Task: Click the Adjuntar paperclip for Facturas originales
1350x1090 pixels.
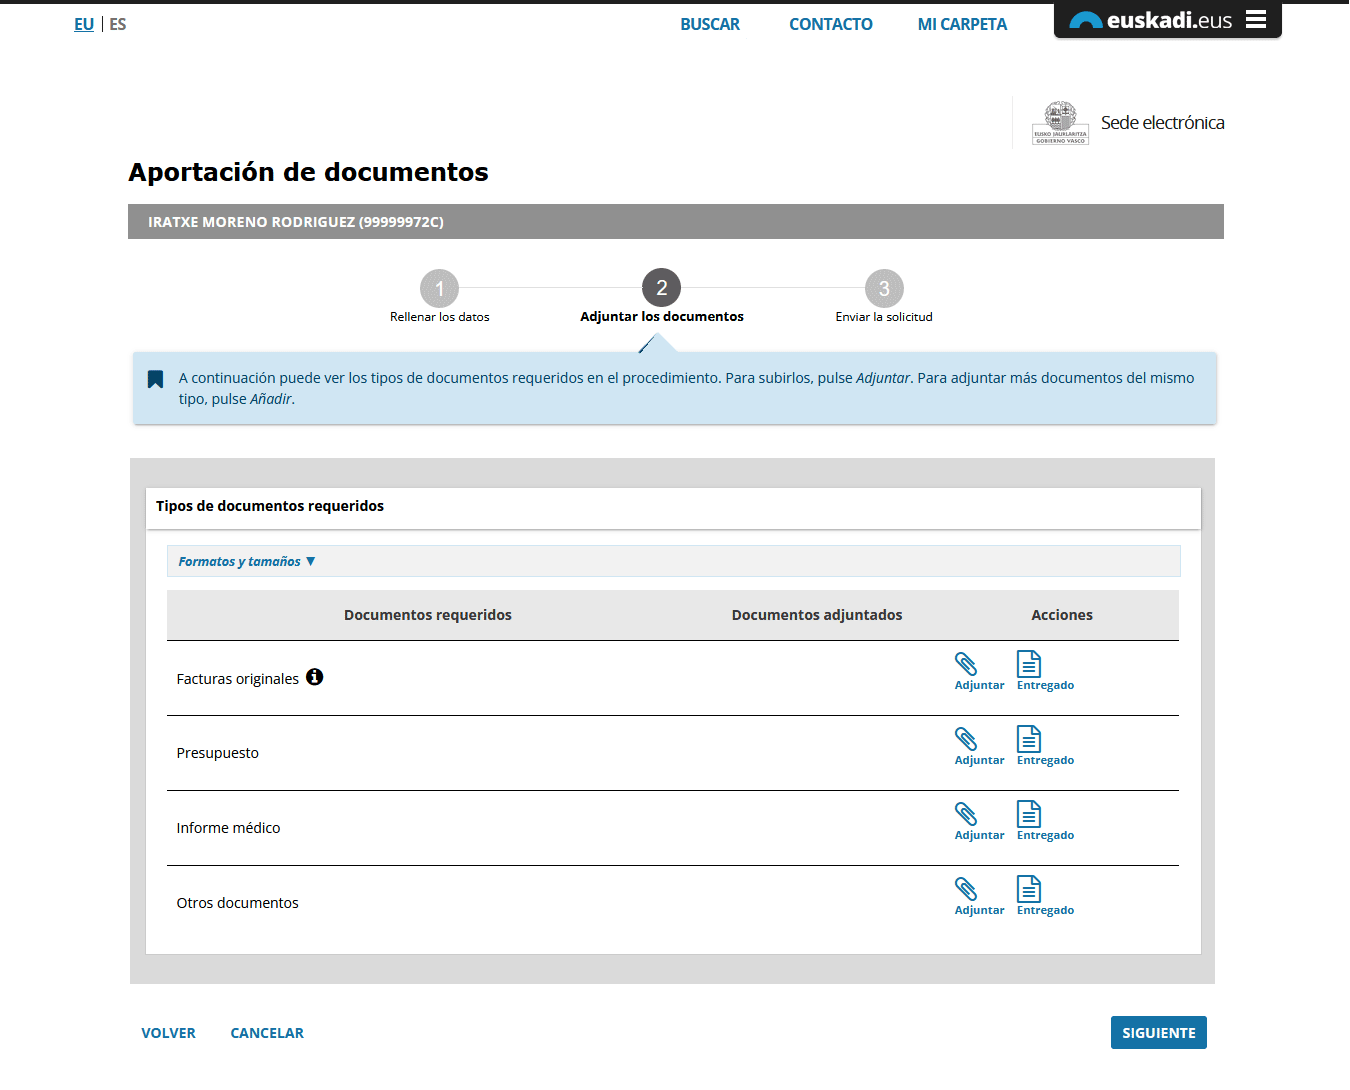Action: 967,666
